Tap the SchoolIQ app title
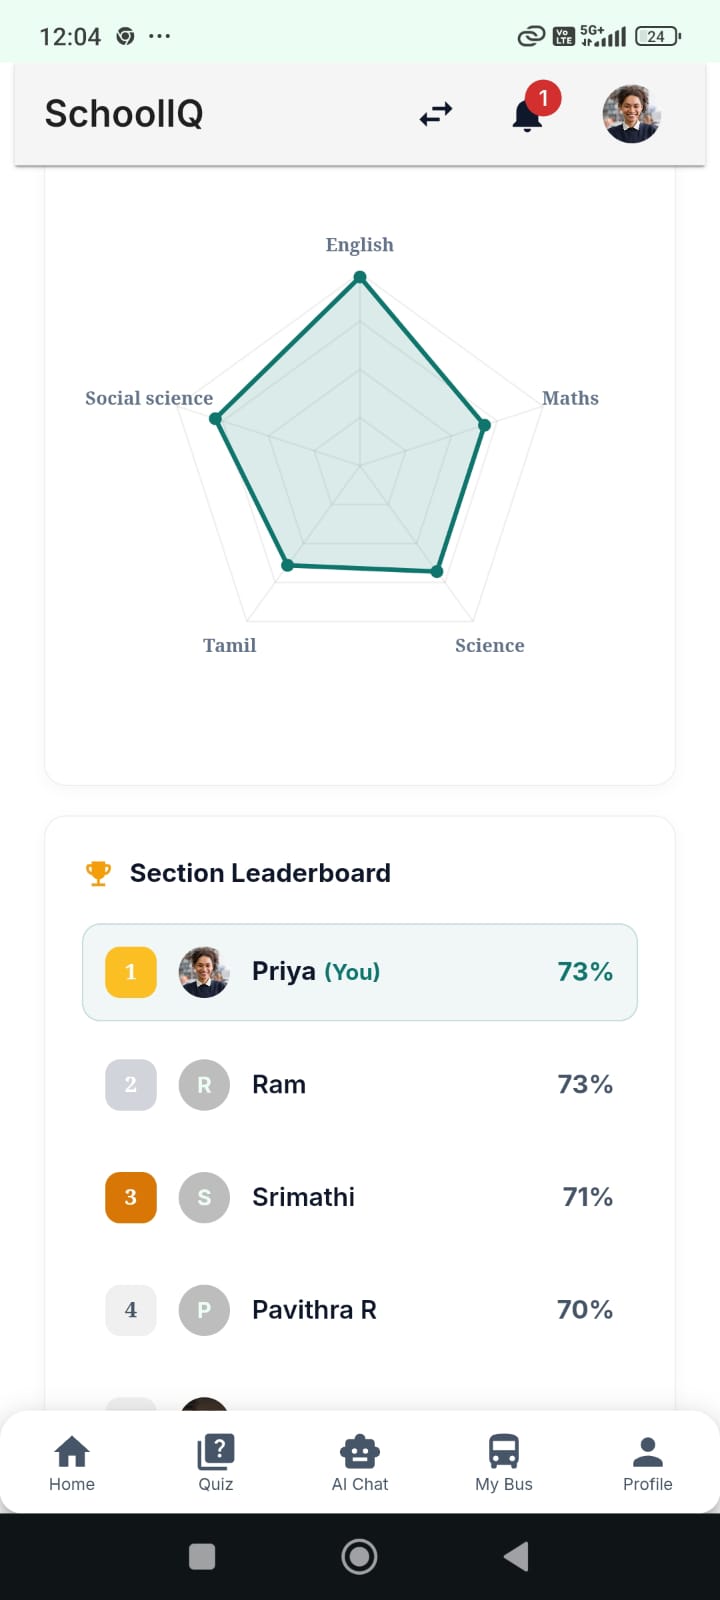 pyautogui.click(x=124, y=114)
